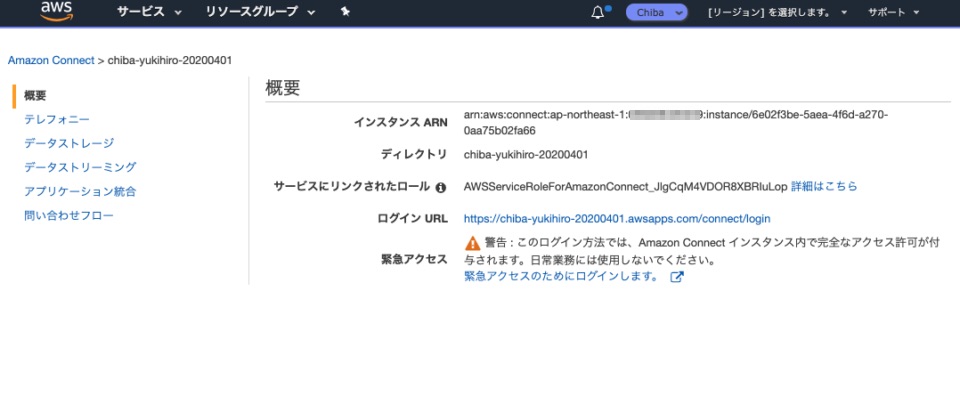960x396 pixels.
Task: Open the AWS logo home
Action: pos(56,11)
